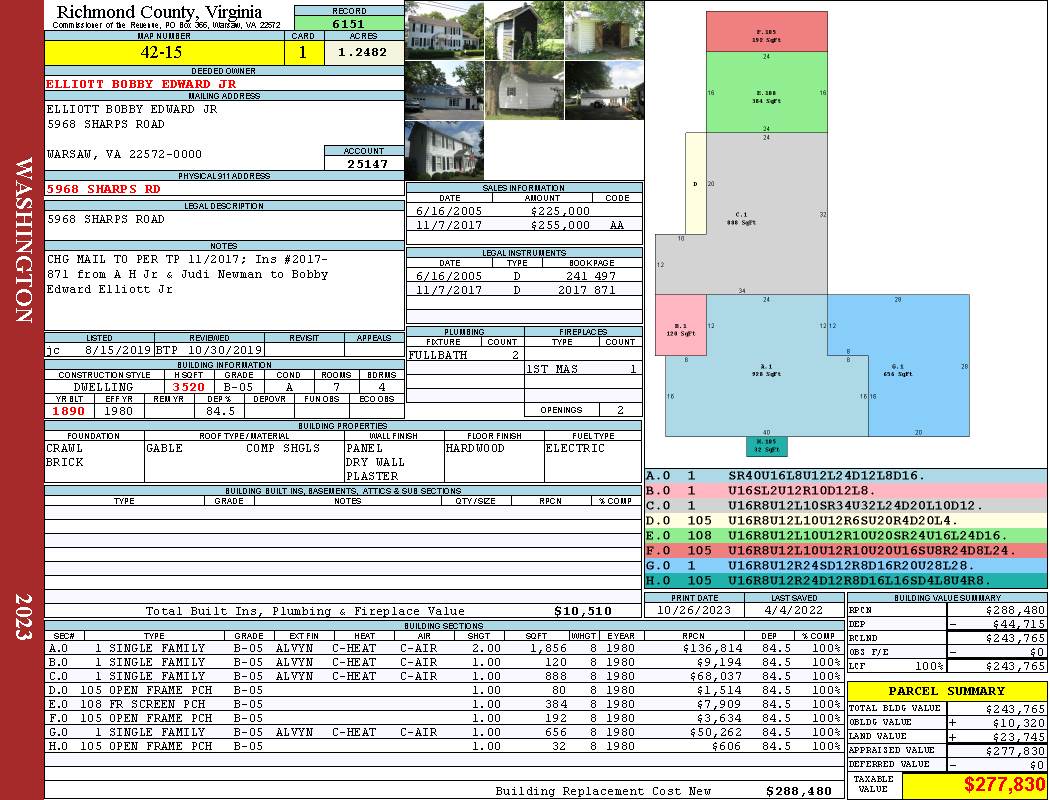Click deeded owner name ELLIOTT BOBBY EDWARD JR
The width and height of the screenshot is (1050, 800).
141,84
